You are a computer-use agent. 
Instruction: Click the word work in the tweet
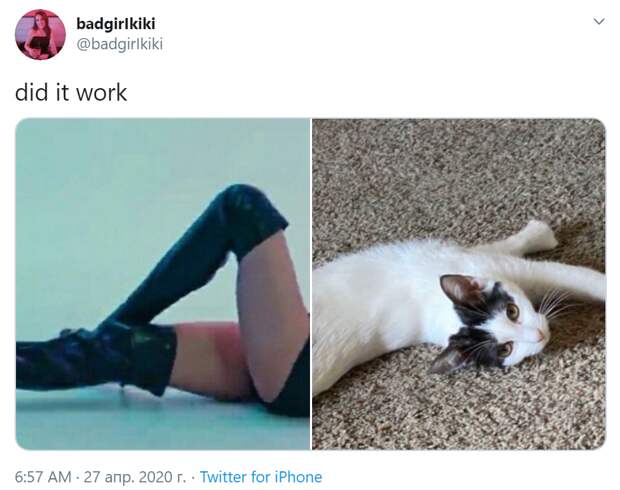(101, 93)
